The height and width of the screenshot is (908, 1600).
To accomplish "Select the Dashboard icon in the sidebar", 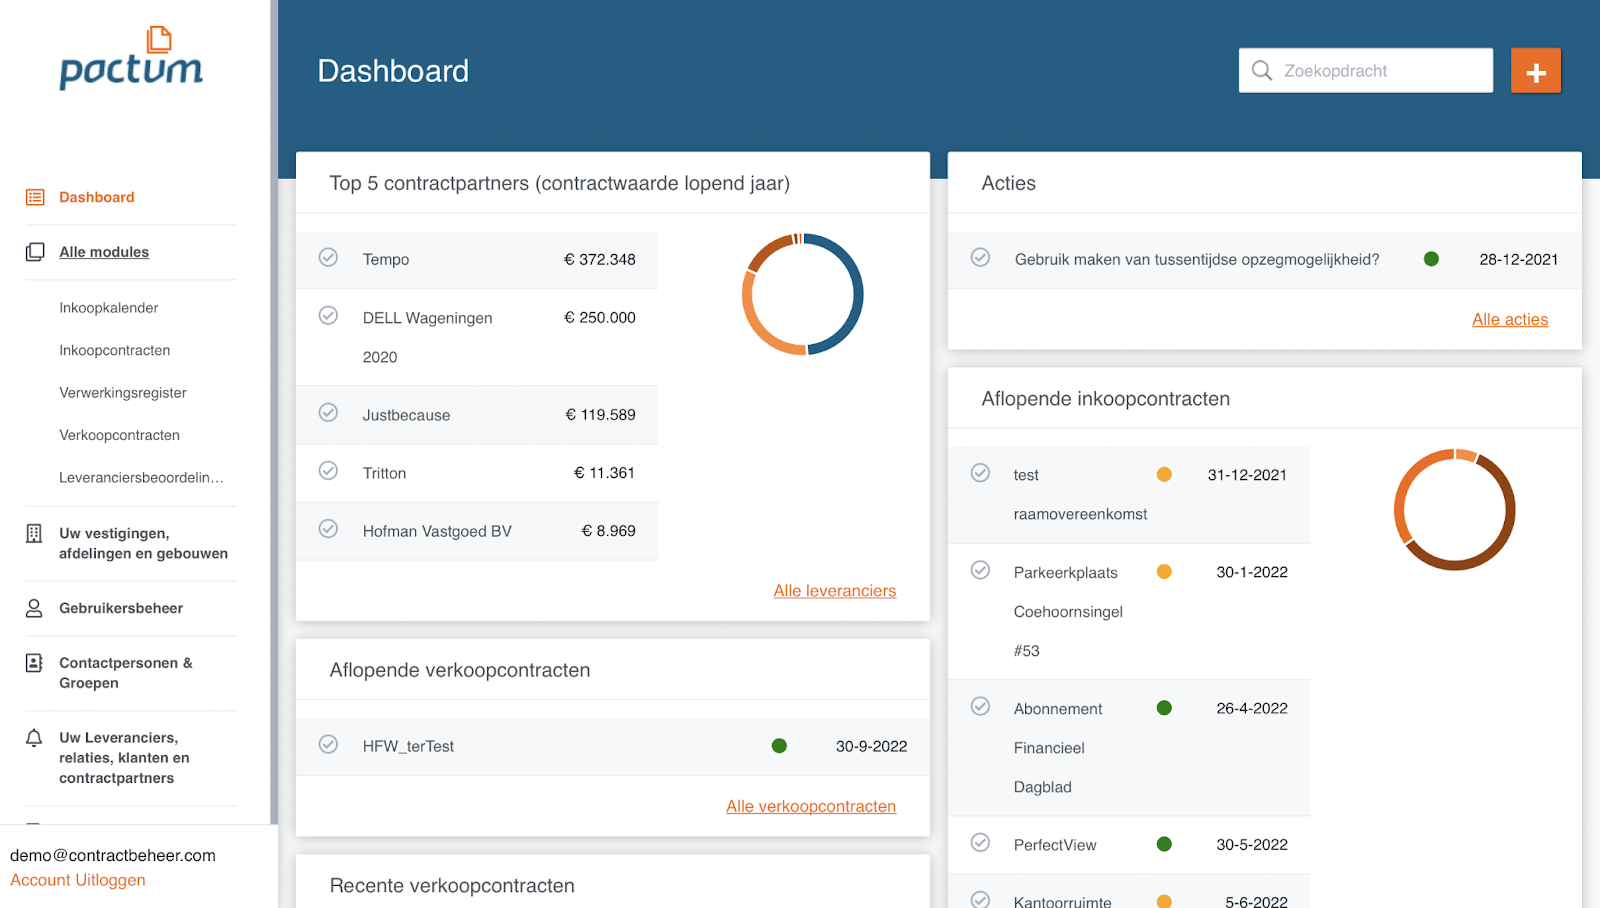I will click(x=34, y=197).
